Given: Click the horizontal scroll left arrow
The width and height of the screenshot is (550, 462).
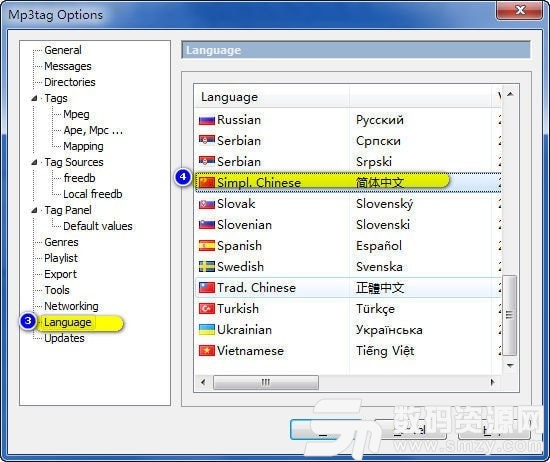Looking at the screenshot, I should pyautogui.click(x=203, y=382).
